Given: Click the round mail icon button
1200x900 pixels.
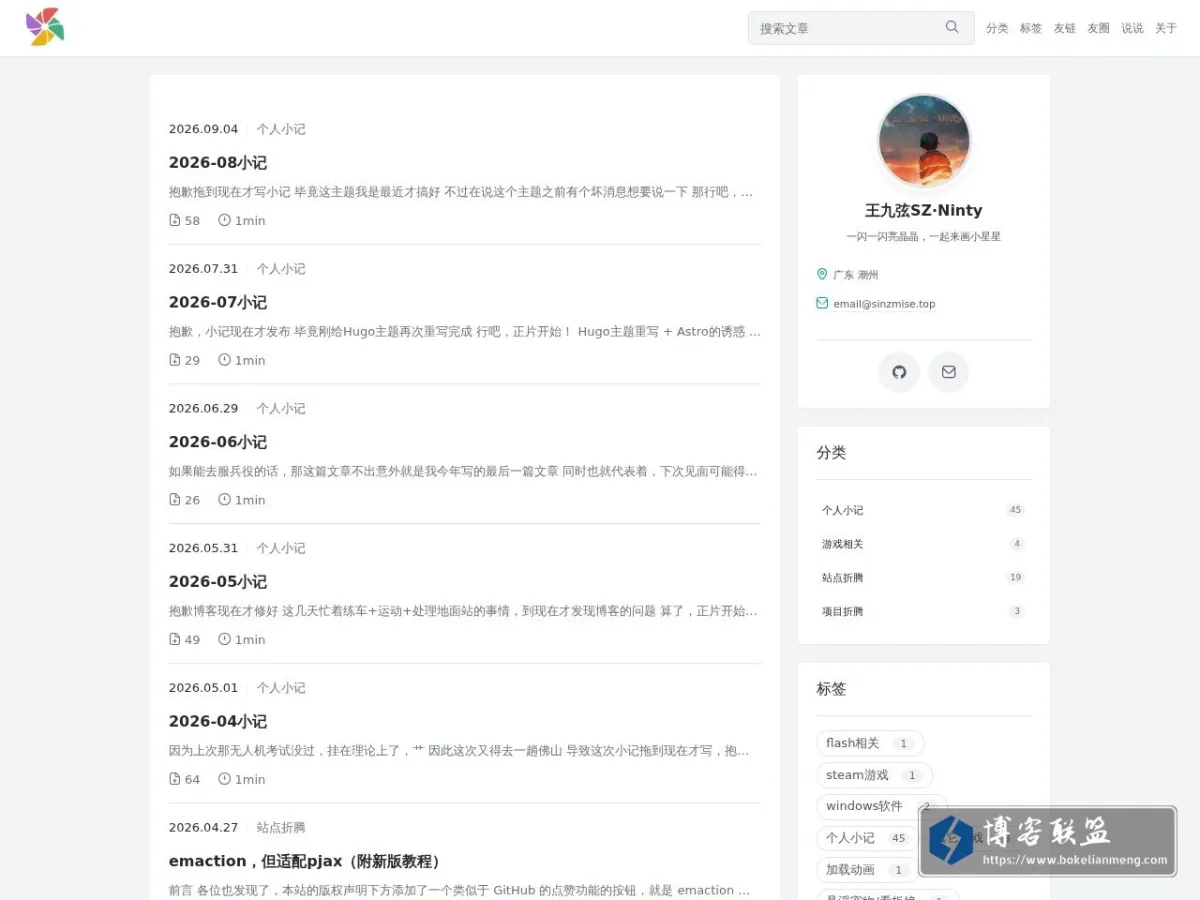Looking at the screenshot, I should [949, 372].
